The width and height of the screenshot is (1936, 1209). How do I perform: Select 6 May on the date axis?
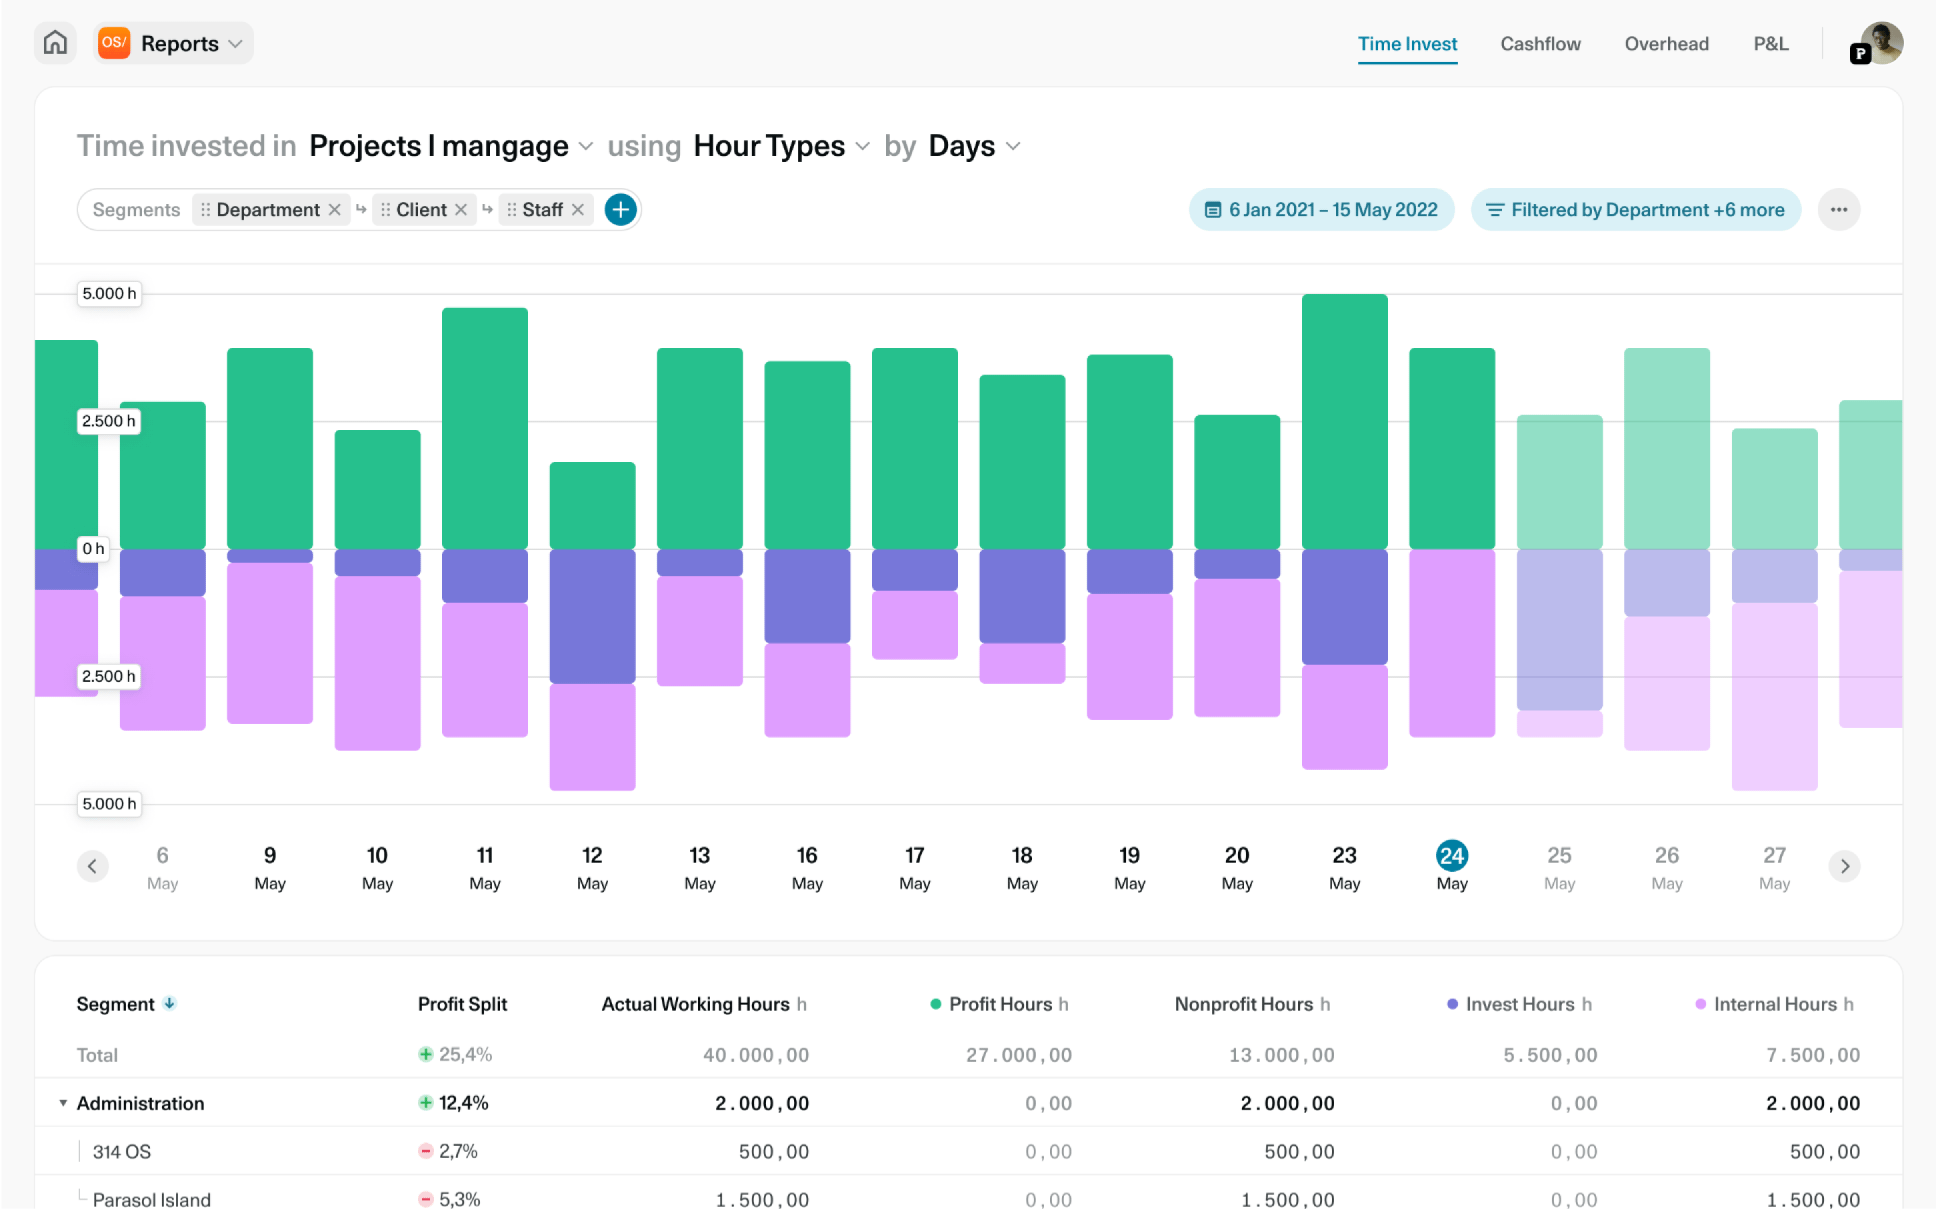(x=162, y=868)
